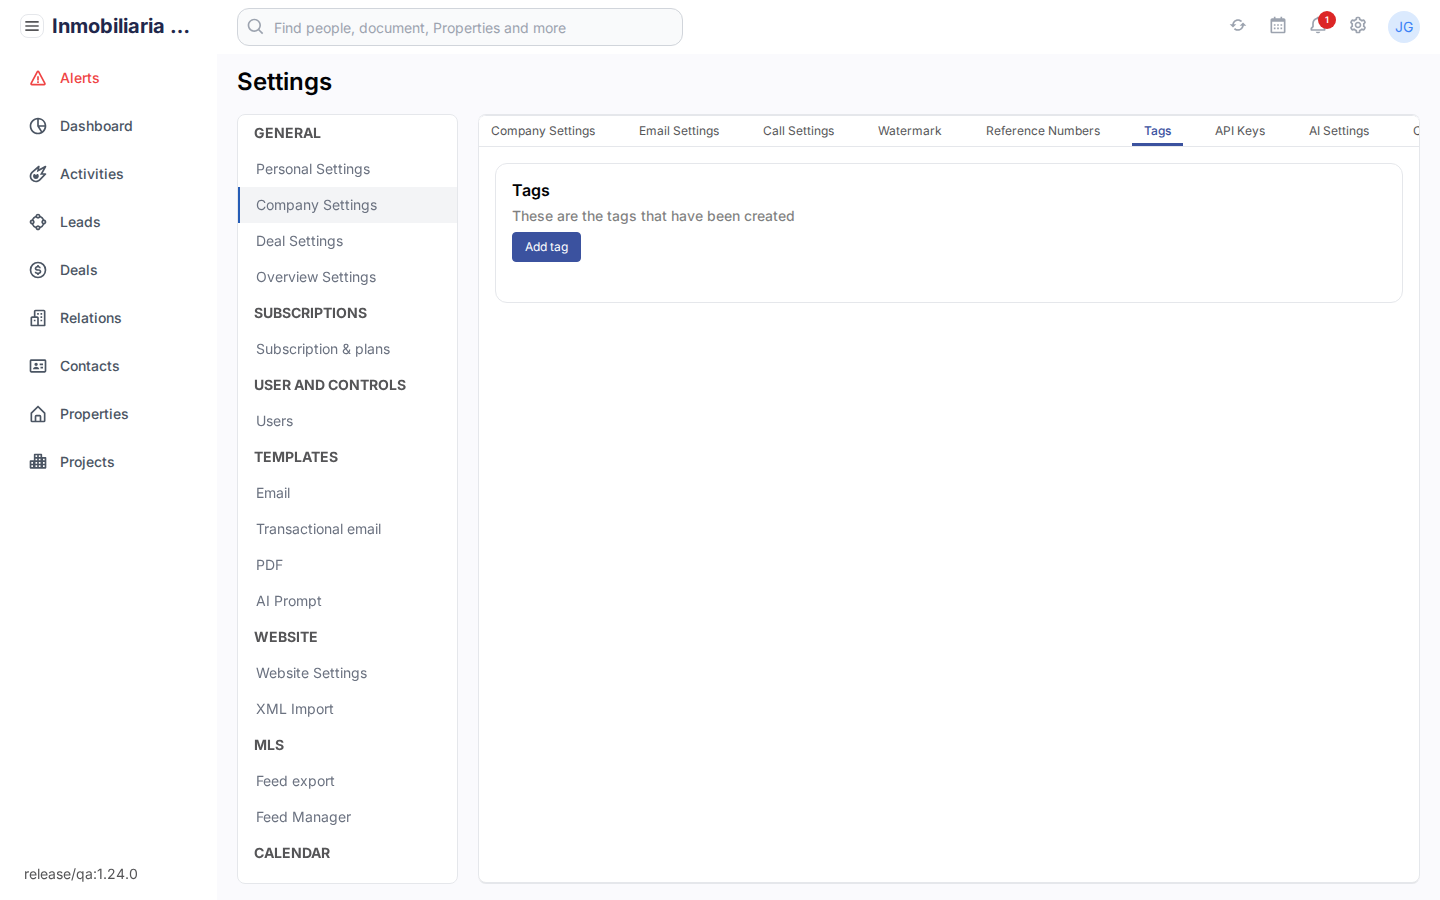Open the JG profile avatar menu
Image resolution: width=1440 pixels, height=900 pixels.
pyautogui.click(x=1404, y=27)
